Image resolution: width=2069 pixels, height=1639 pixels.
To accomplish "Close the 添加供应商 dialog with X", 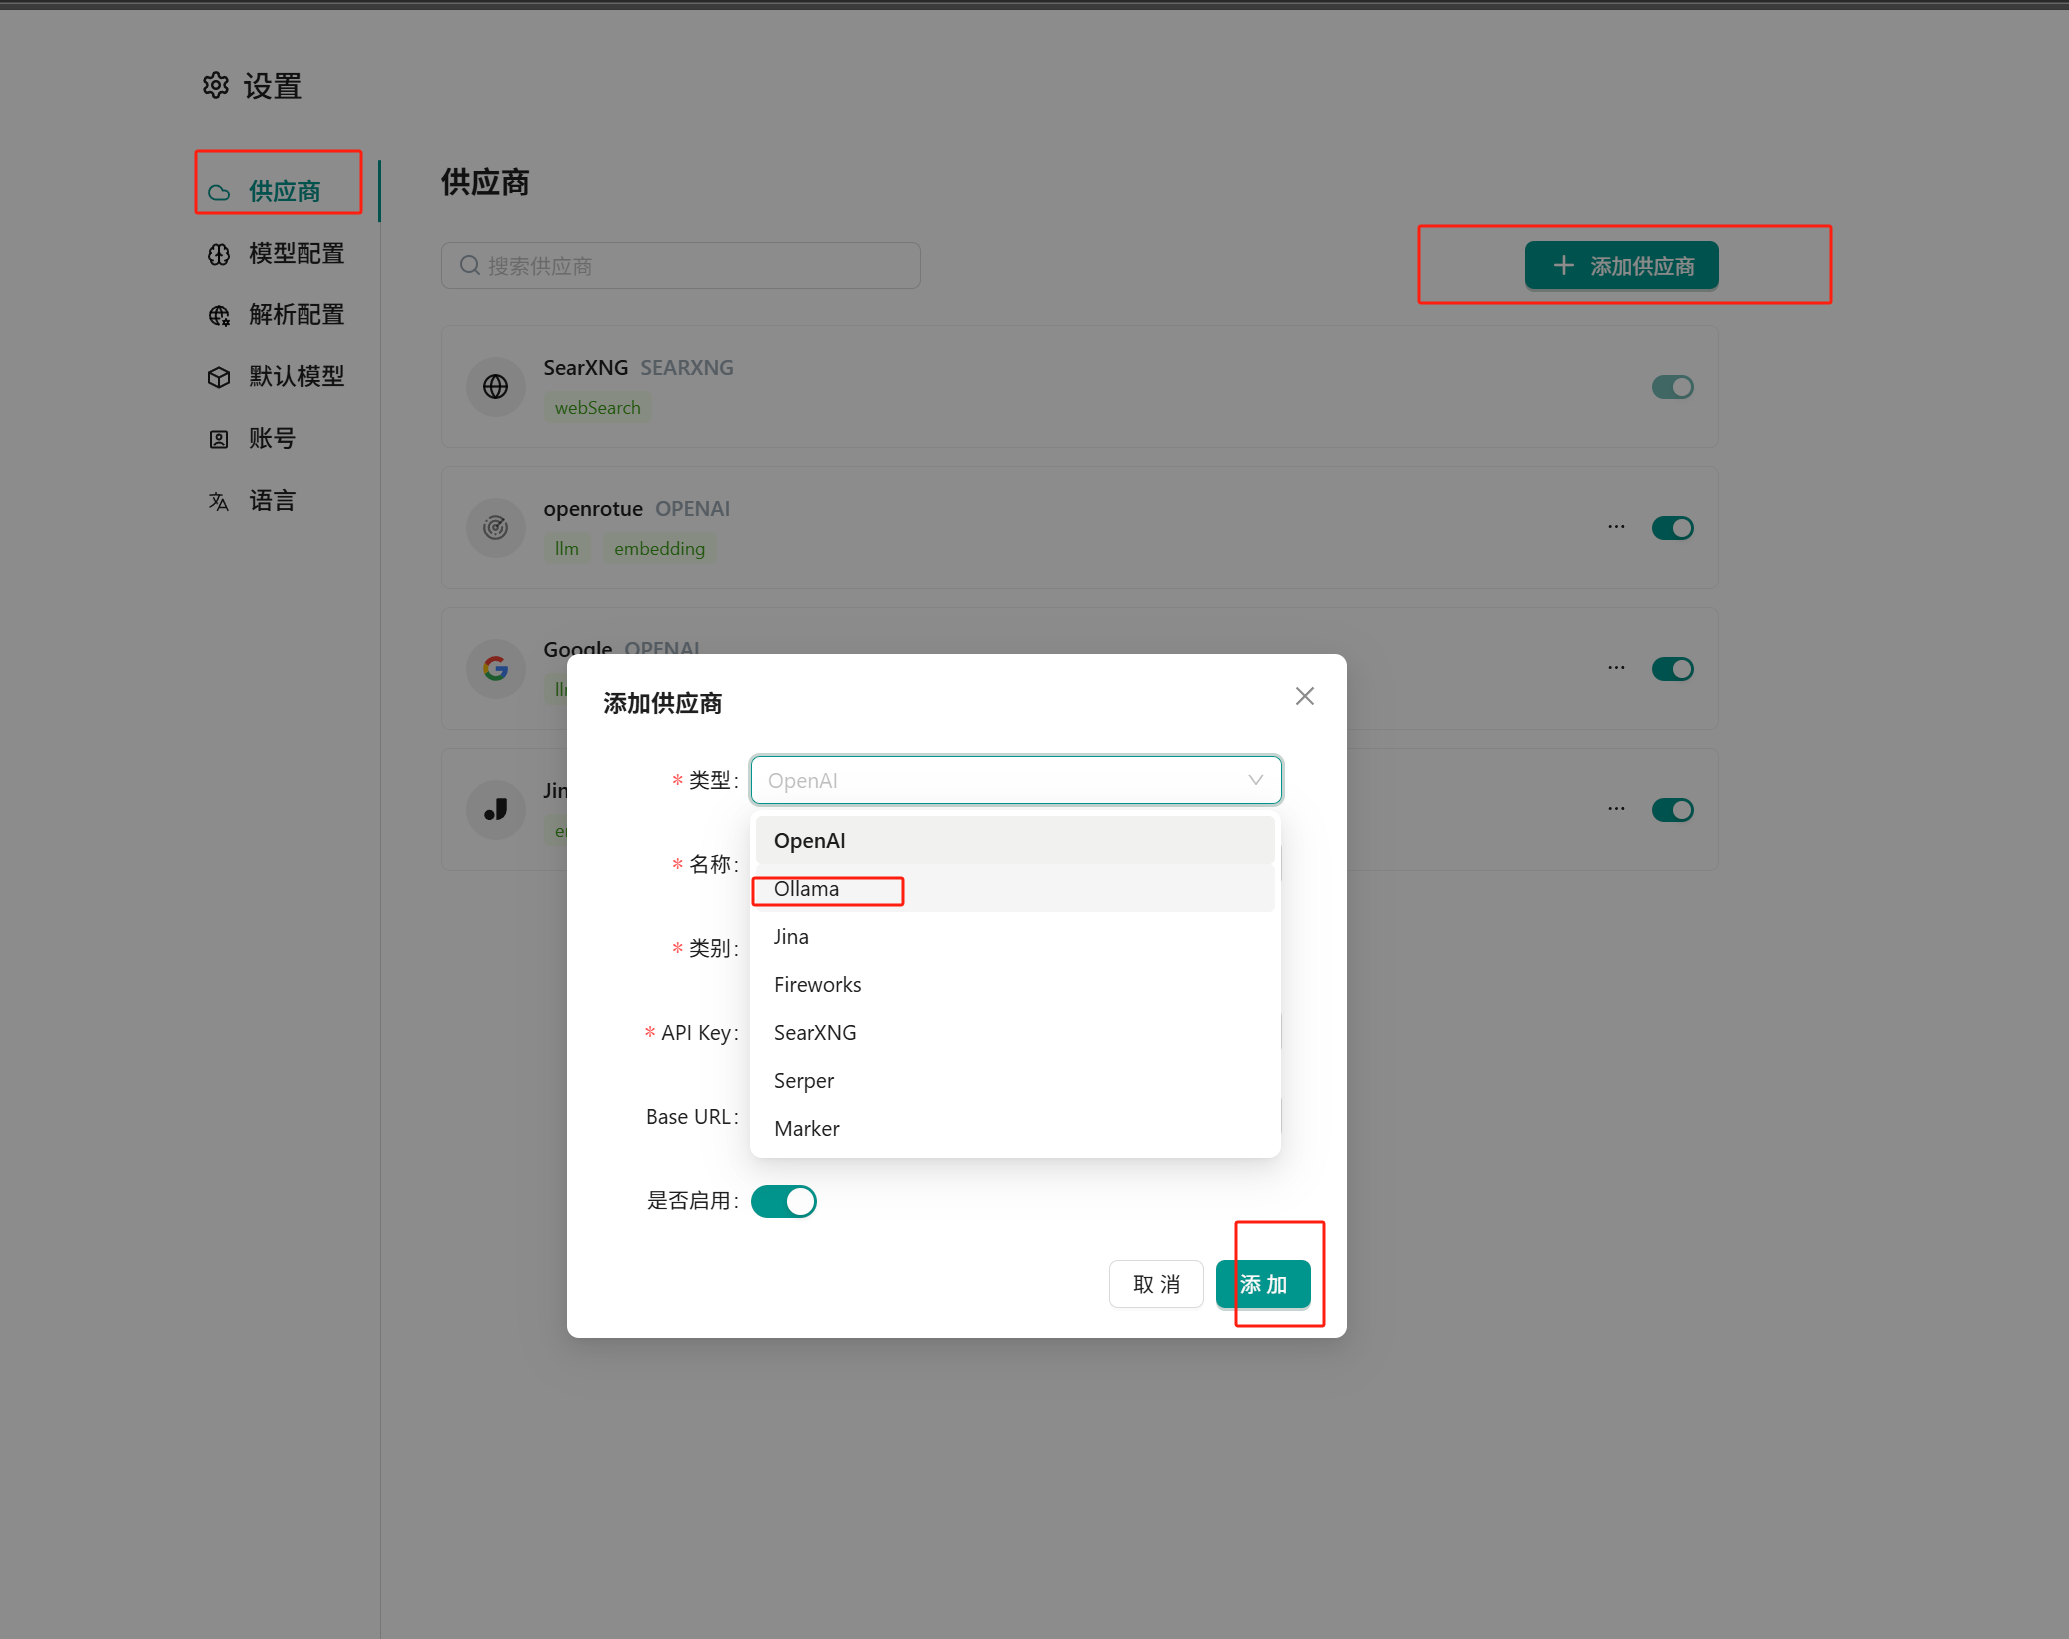I will point(1304,696).
